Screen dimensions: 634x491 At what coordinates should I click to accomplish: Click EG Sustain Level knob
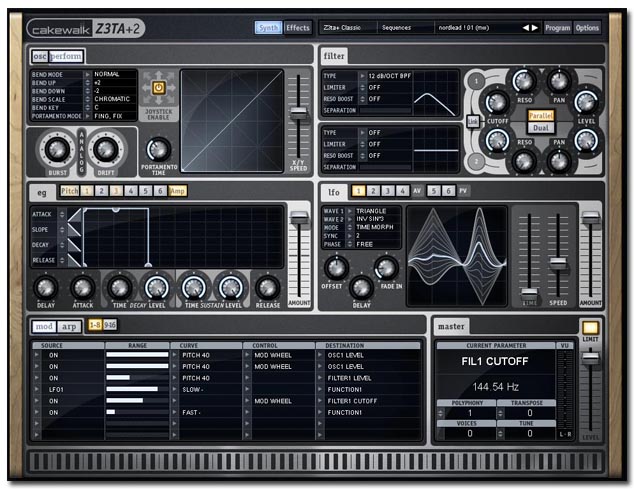pyautogui.click(x=230, y=288)
